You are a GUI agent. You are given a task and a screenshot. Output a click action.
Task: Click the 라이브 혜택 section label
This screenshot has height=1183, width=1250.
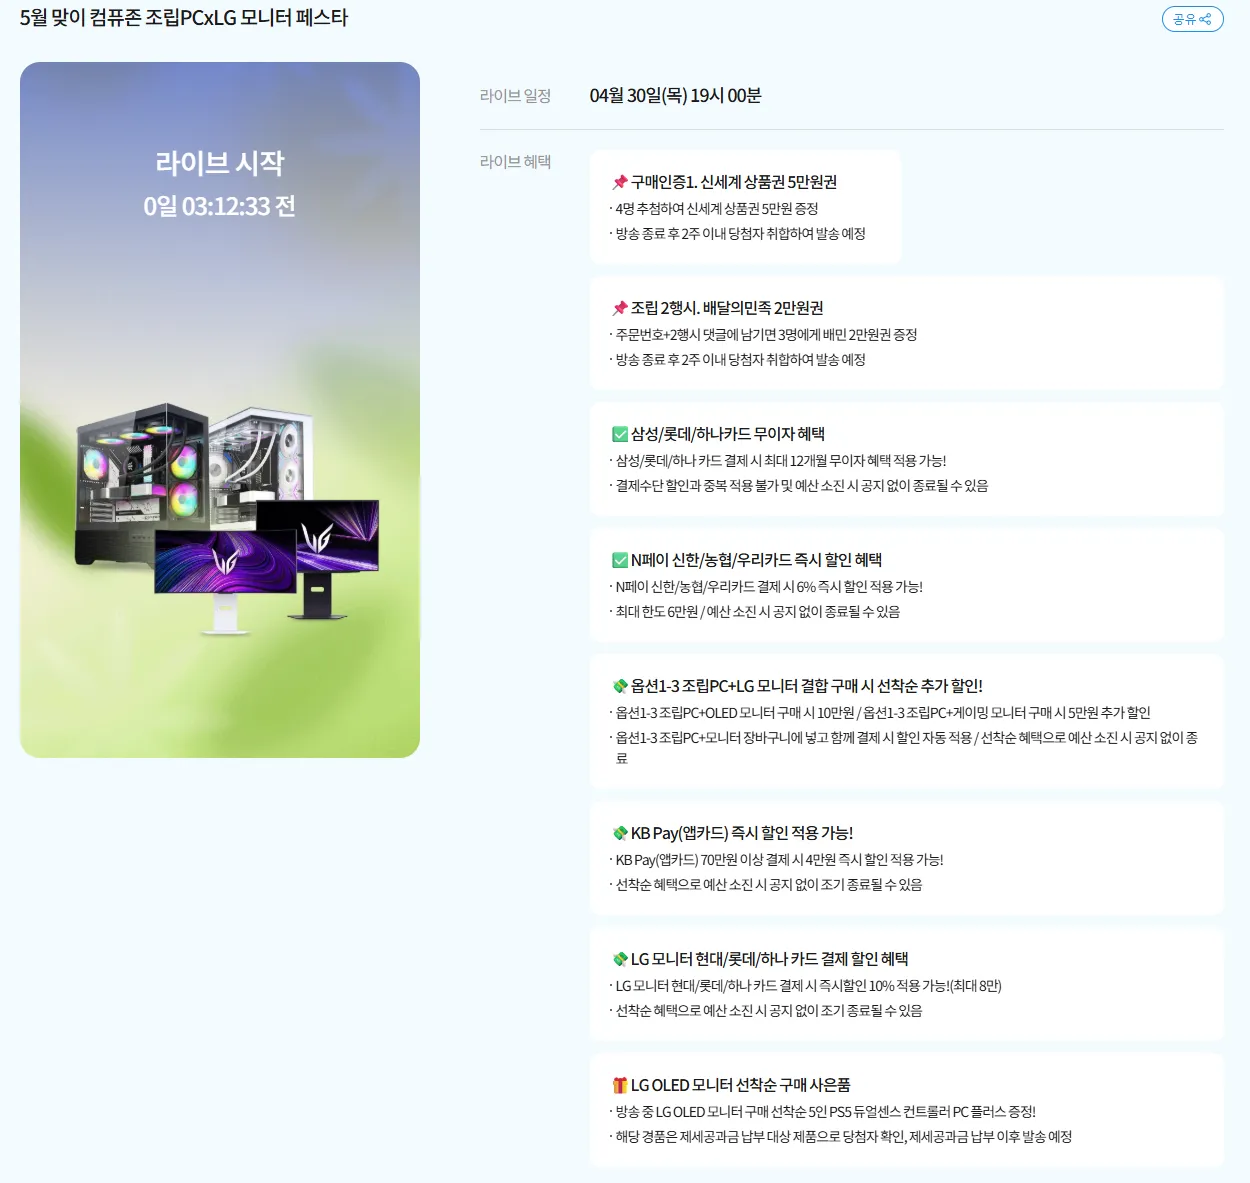[515, 162]
